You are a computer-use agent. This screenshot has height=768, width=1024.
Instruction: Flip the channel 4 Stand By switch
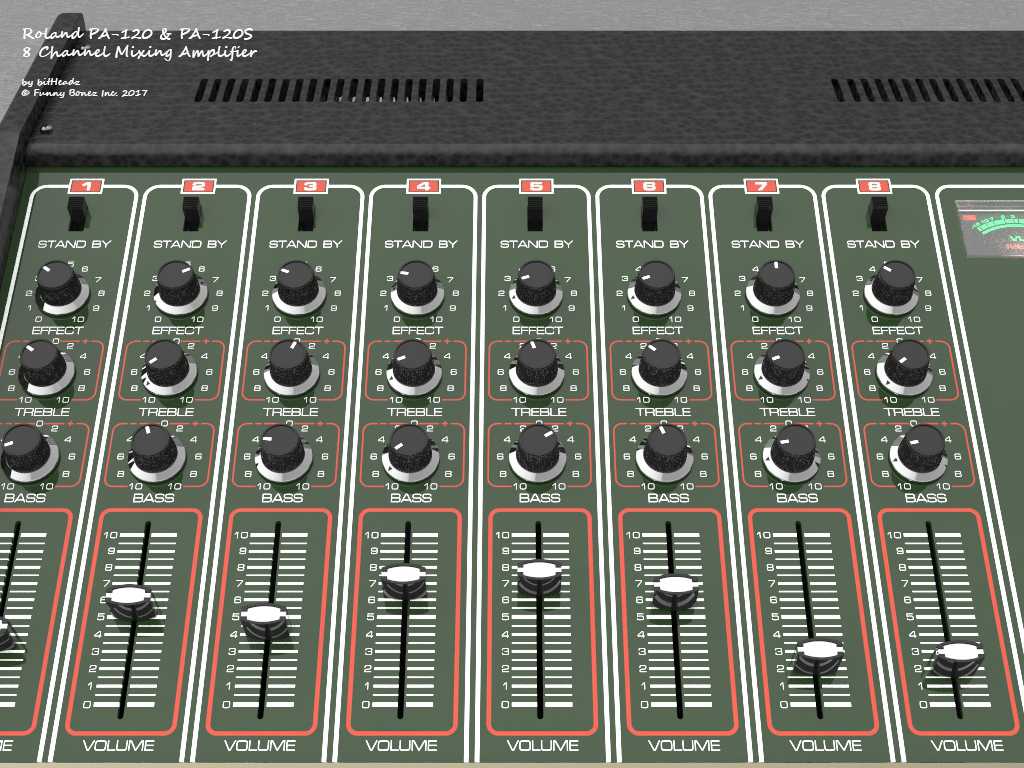(421, 214)
